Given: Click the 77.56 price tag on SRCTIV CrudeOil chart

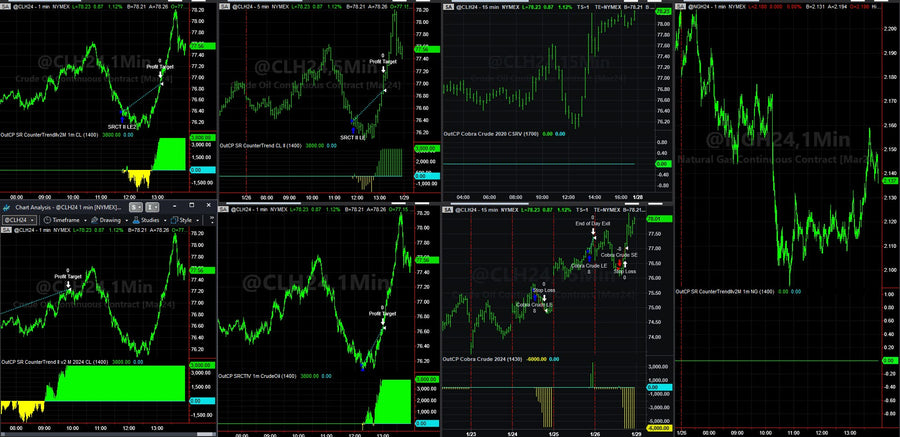Looking at the screenshot, I should [x=428, y=260].
